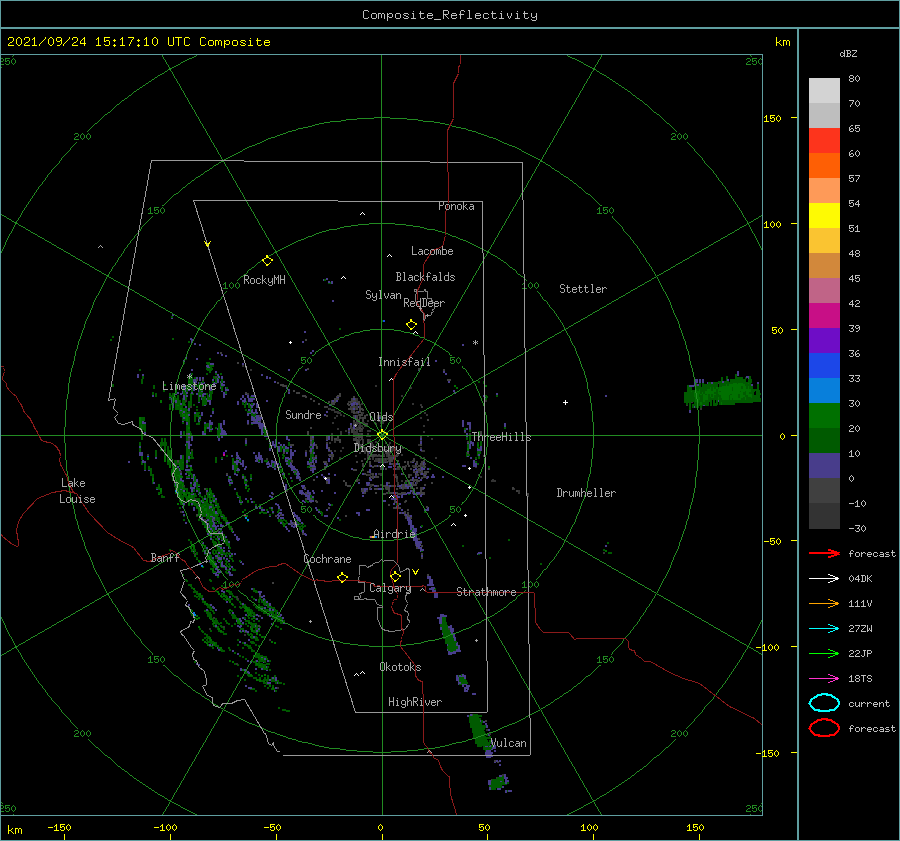
Task: Select the Innisfail label
Action: coord(404,362)
